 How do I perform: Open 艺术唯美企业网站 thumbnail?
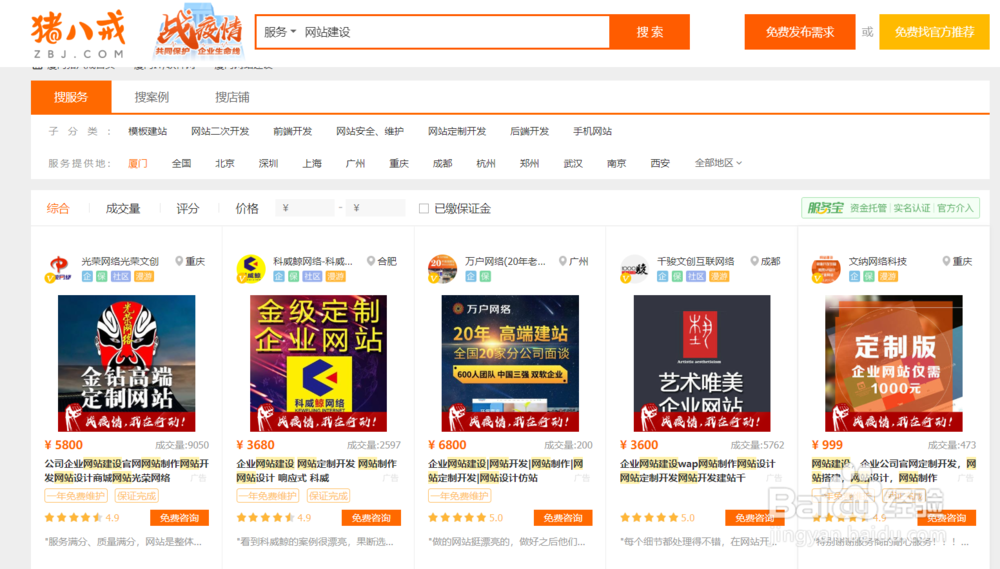pos(702,363)
